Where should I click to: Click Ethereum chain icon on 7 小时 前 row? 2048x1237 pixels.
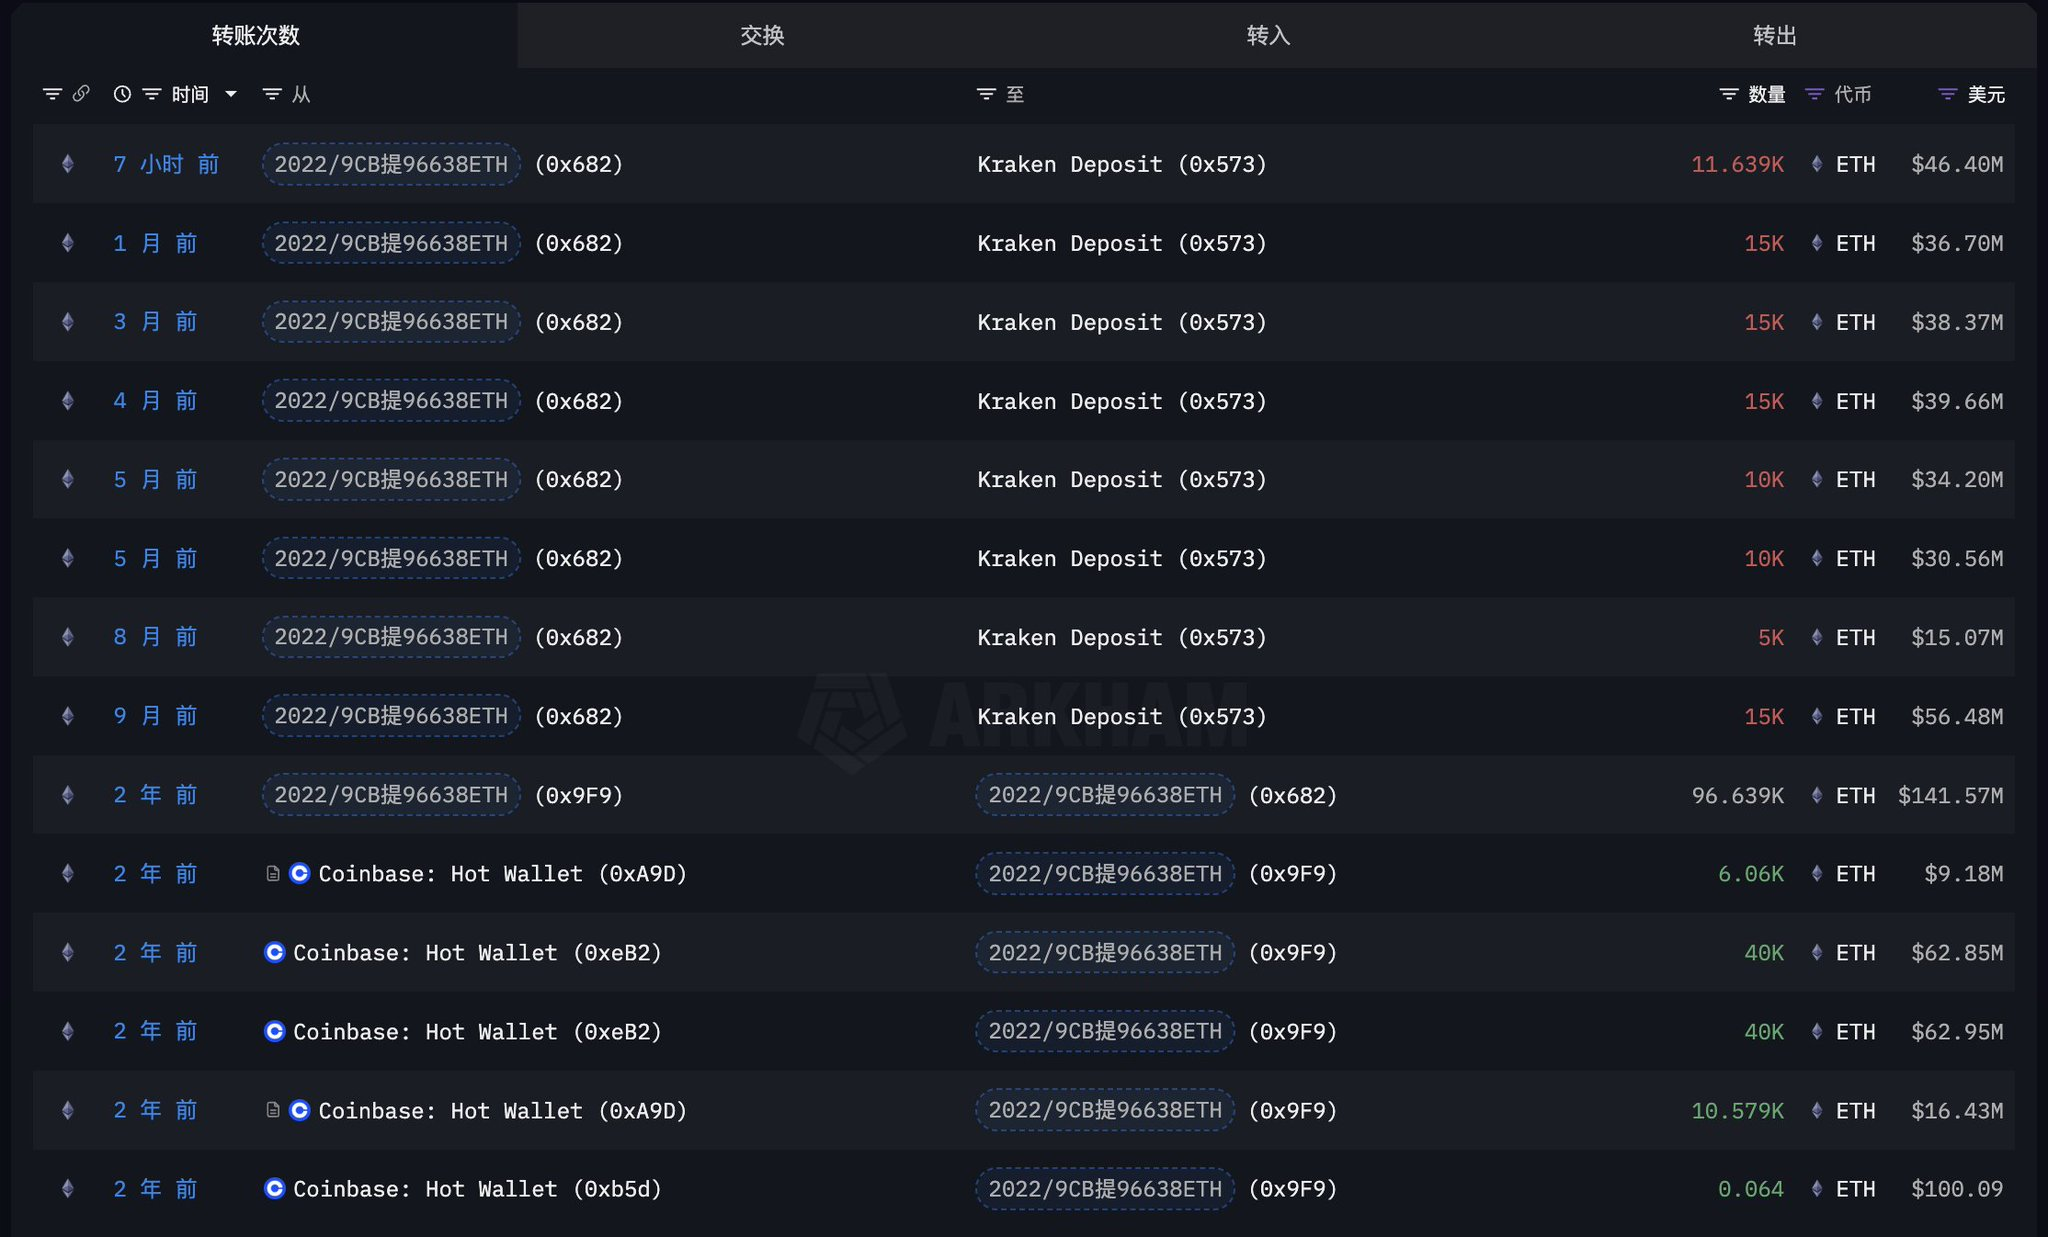[x=68, y=164]
